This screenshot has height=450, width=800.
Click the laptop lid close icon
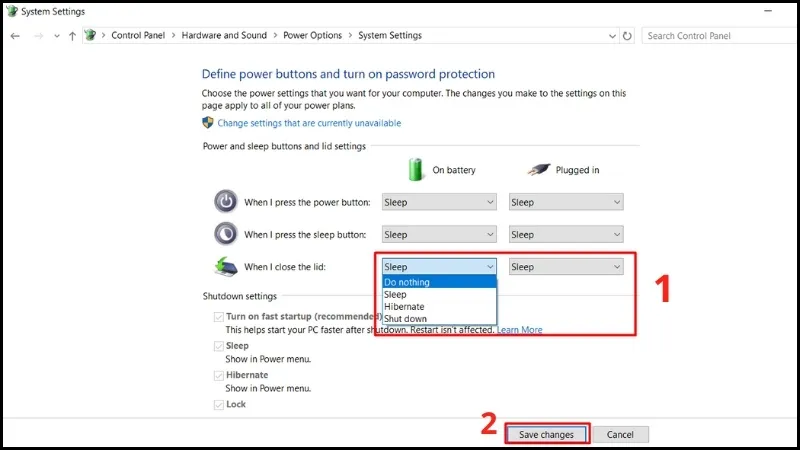(226, 266)
